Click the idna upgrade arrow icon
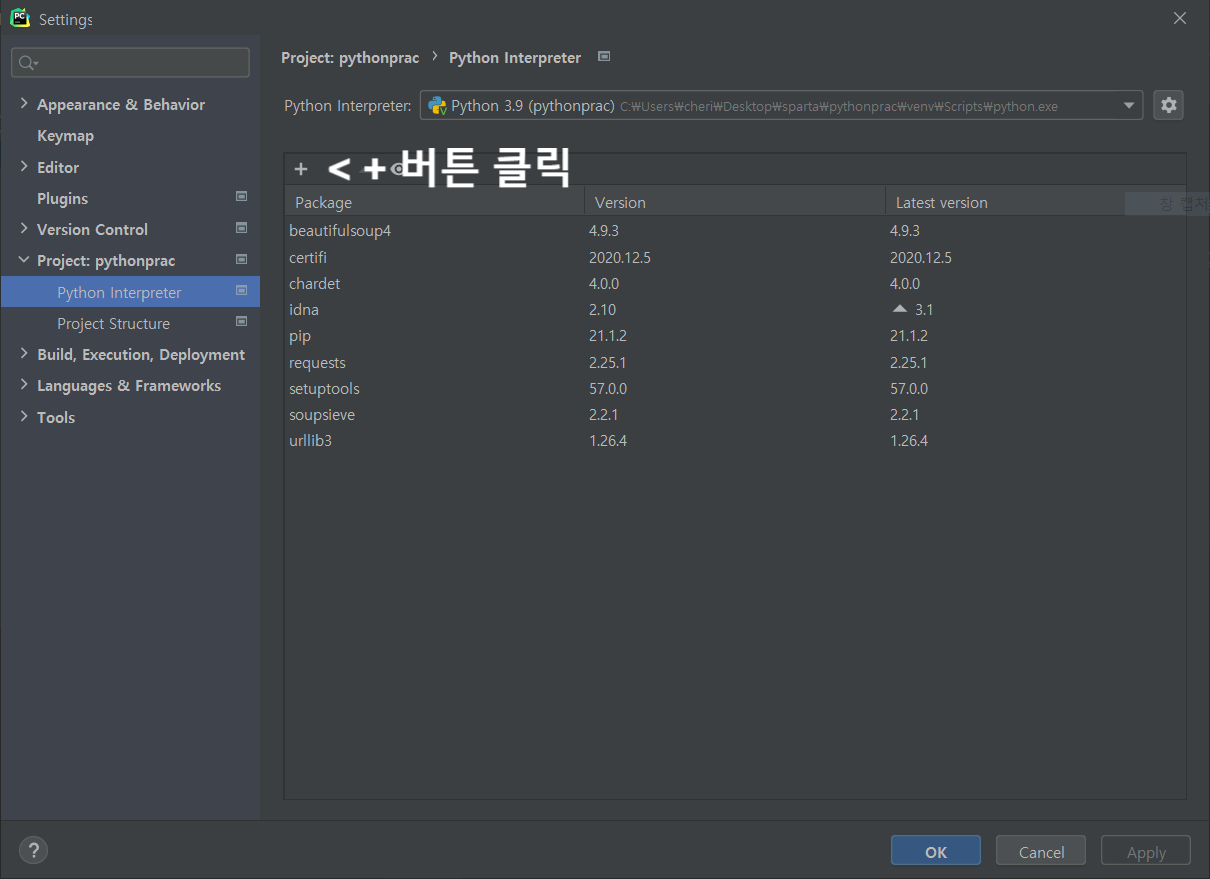The image size is (1210, 879). 900,309
